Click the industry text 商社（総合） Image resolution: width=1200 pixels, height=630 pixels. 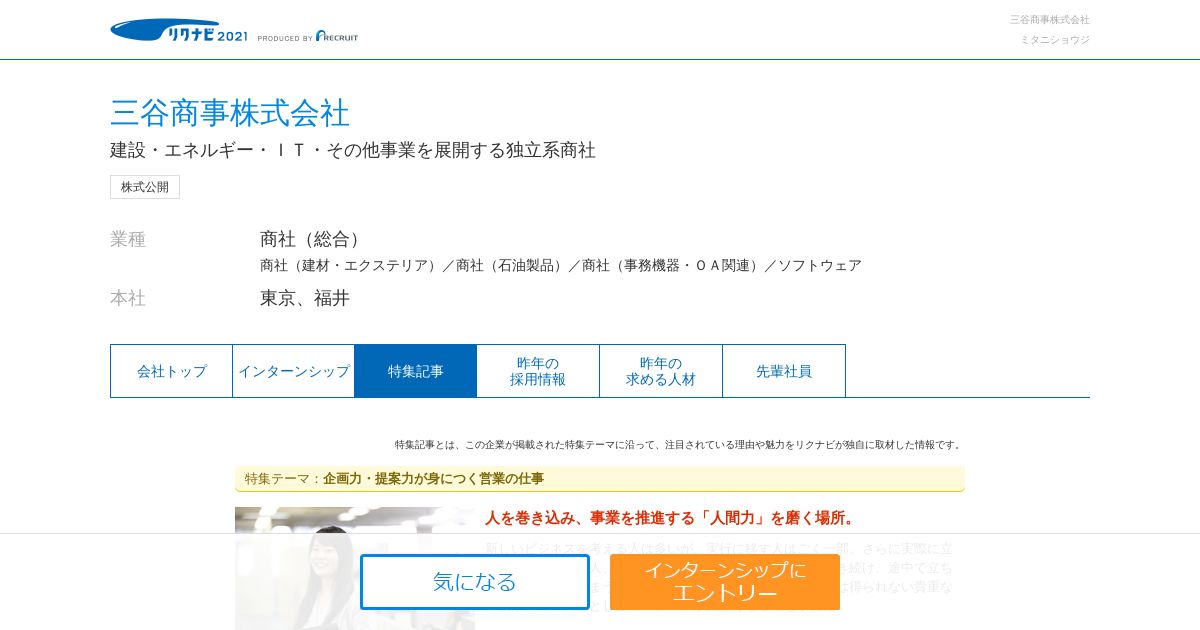(x=314, y=239)
